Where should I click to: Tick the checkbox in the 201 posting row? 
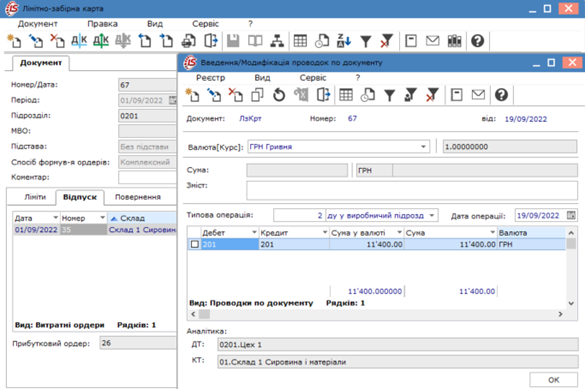tap(195, 244)
